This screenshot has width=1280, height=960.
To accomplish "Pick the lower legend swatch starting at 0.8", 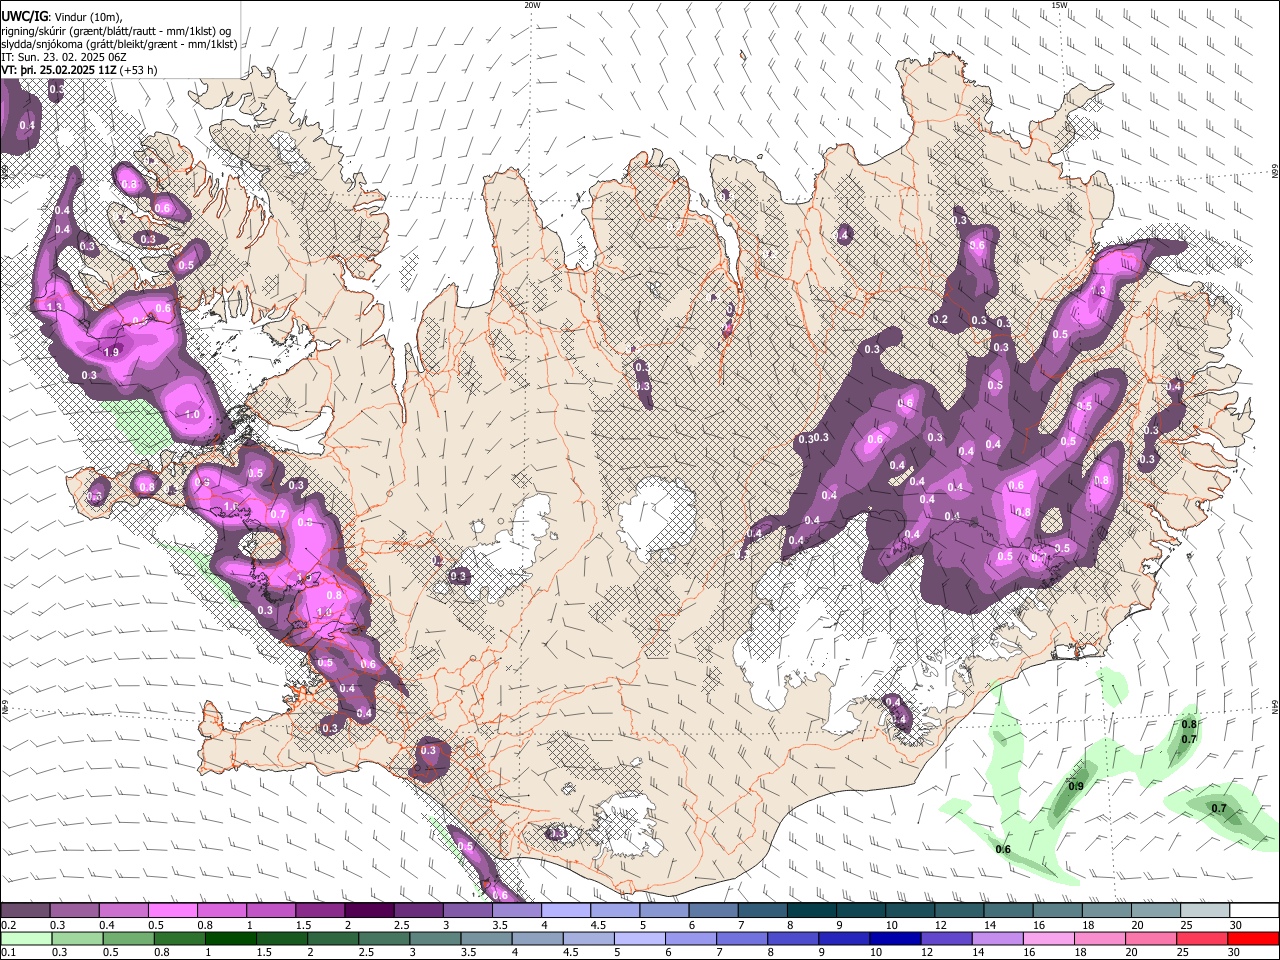I will pyautogui.click(x=179, y=939).
